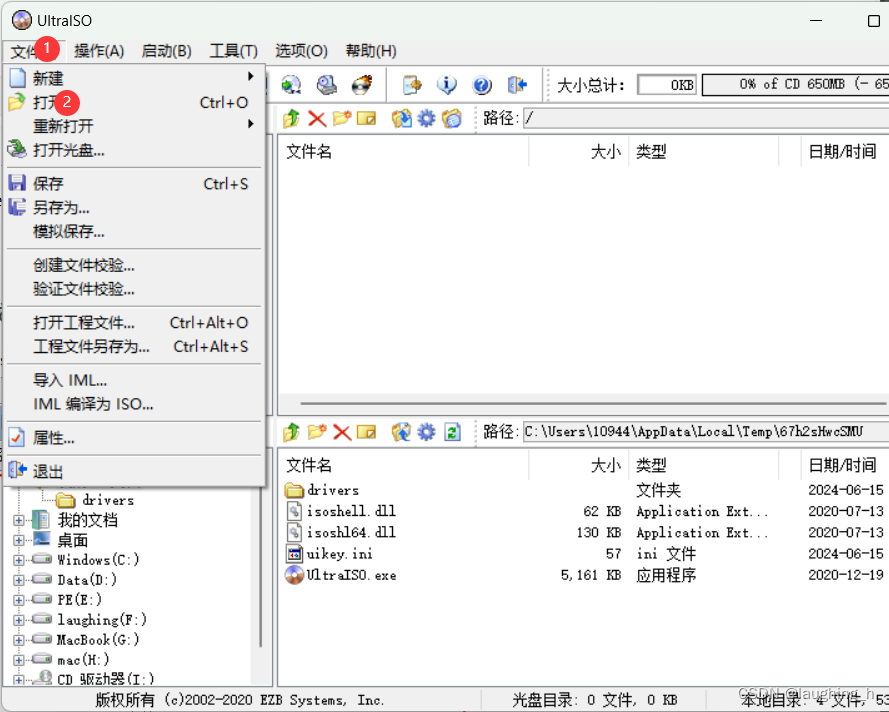The height and width of the screenshot is (712, 889).
Task: Choose 属性... menu entry
Action: point(134,438)
